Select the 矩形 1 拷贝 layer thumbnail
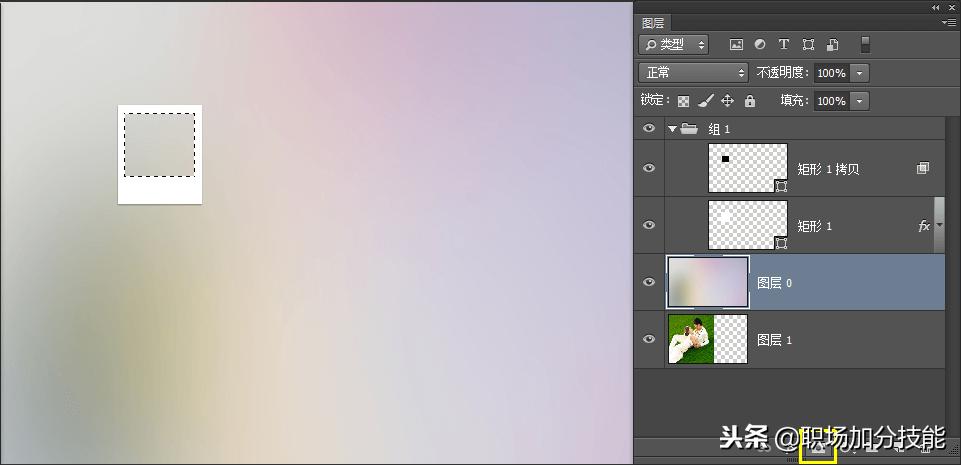961x465 pixels. pyautogui.click(x=748, y=168)
